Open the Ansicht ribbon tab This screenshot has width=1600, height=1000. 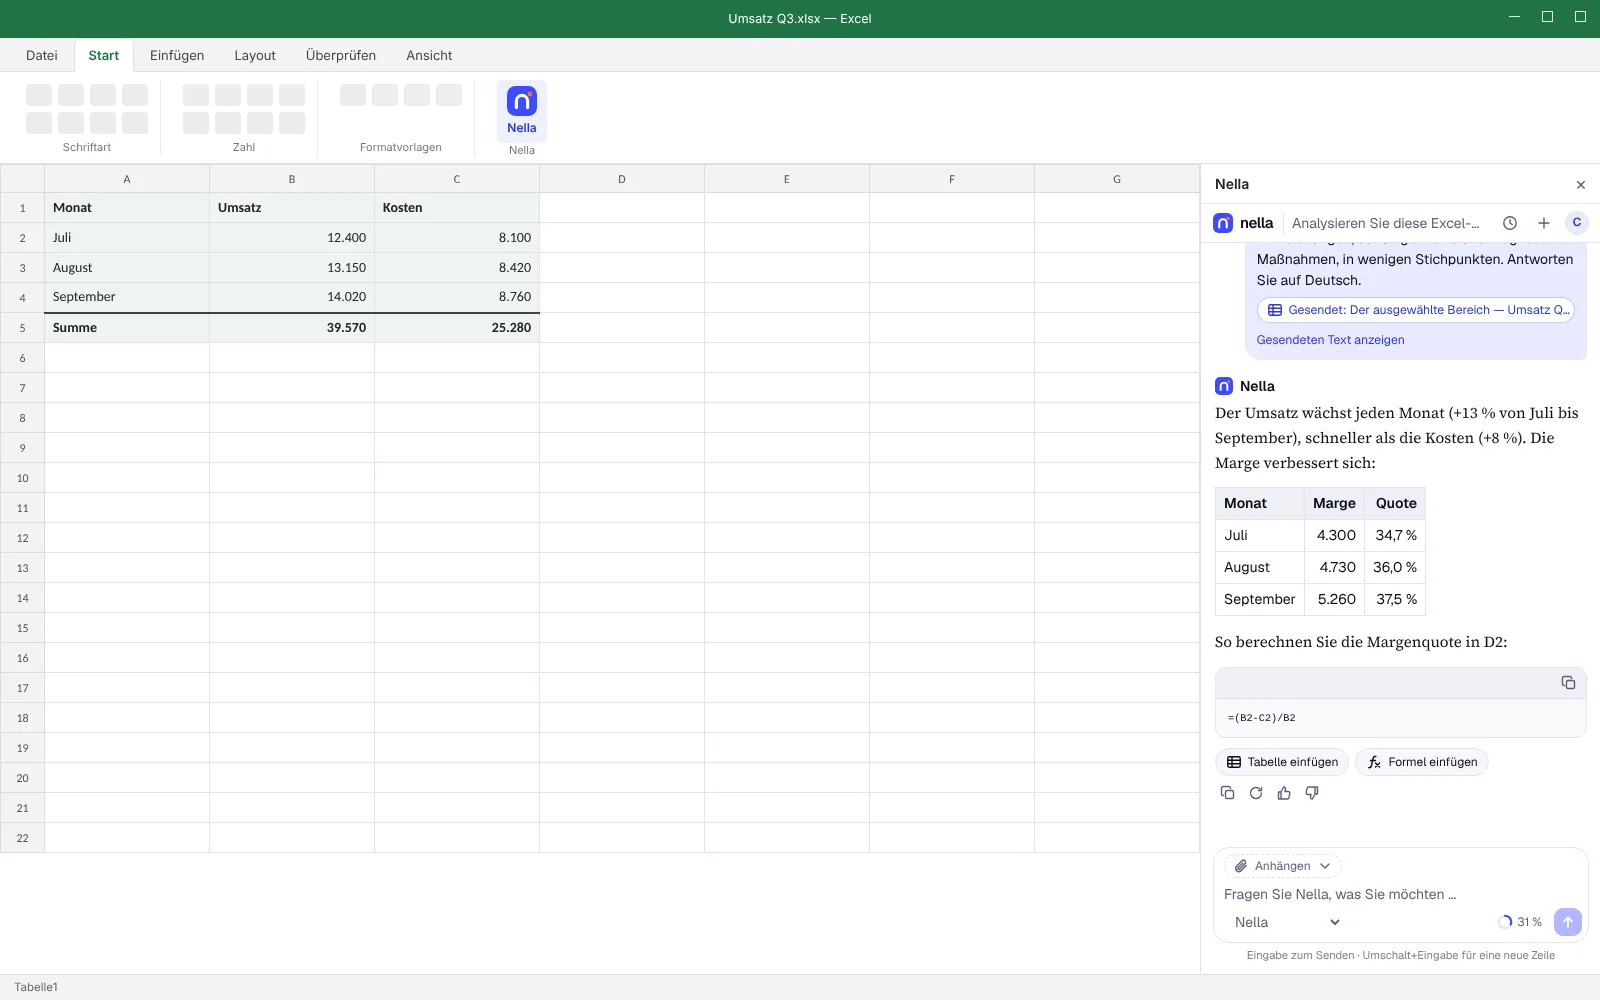(x=429, y=56)
